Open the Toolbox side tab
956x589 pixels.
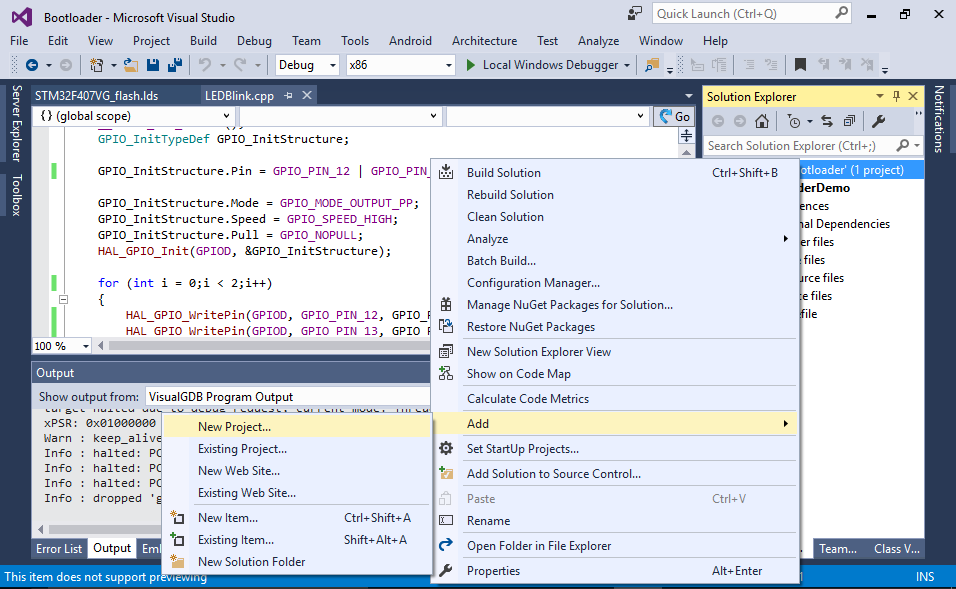(x=16, y=195)
